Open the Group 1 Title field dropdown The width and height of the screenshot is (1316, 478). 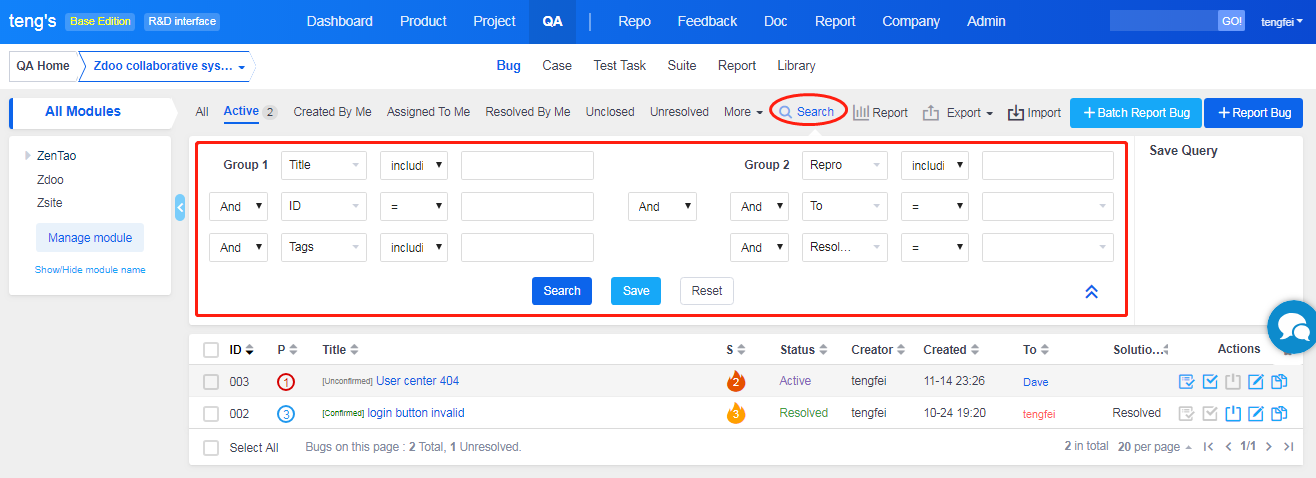coord(324,165)
